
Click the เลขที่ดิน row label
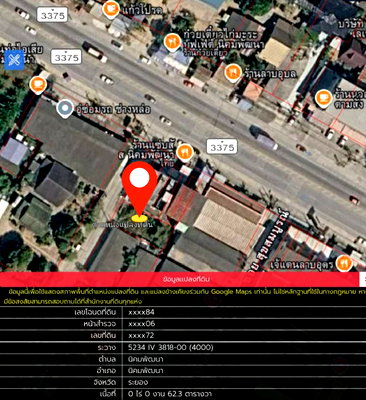pyautogui.click(x=103, y=336)
